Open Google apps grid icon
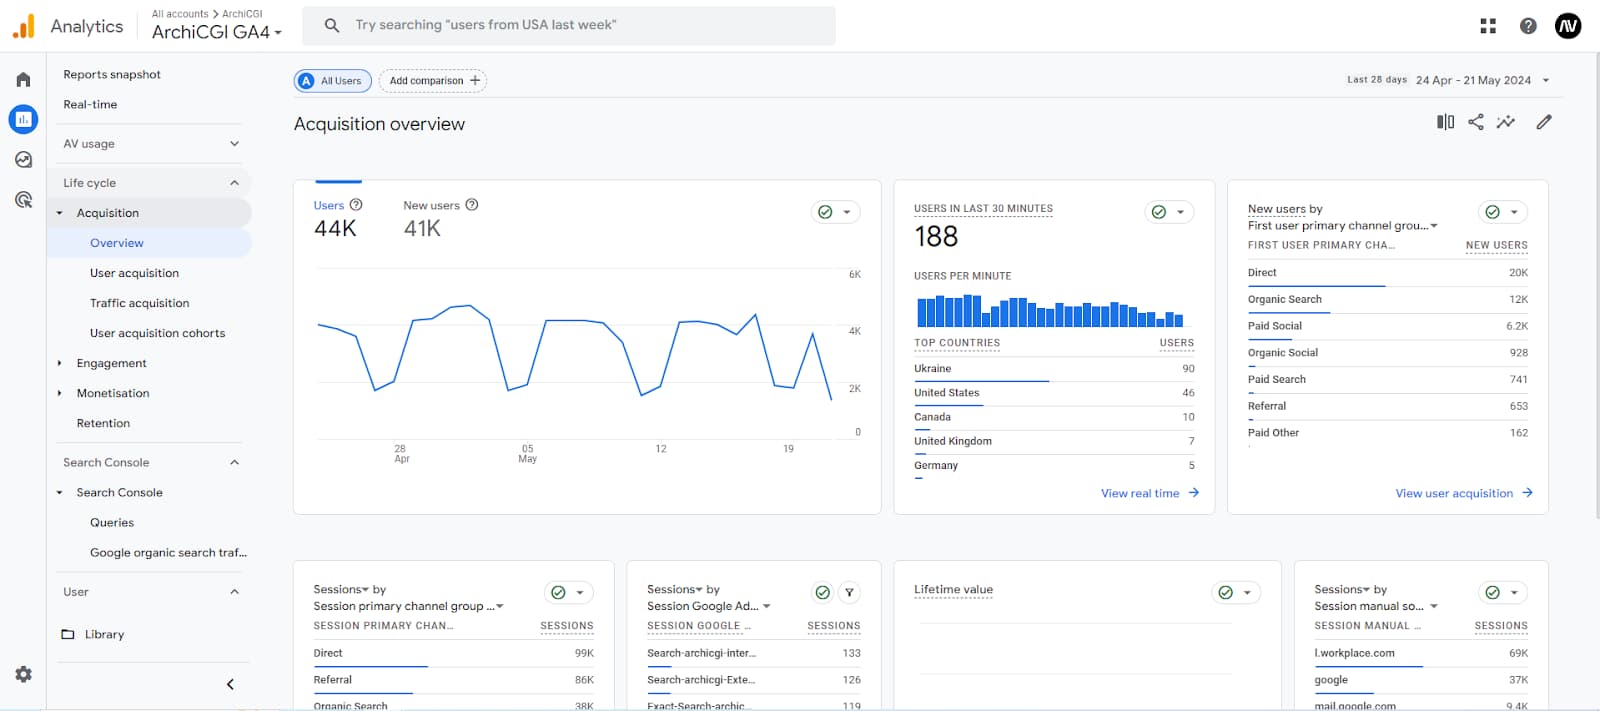 (1488, 26)
